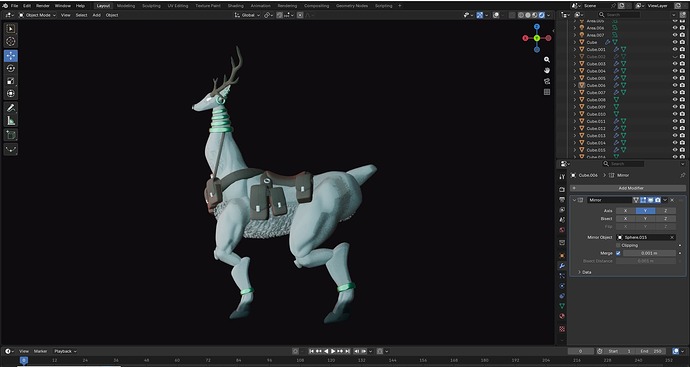Click the viewport pan hand icon
Screen dimensions: 690x367
coord(547,70)
